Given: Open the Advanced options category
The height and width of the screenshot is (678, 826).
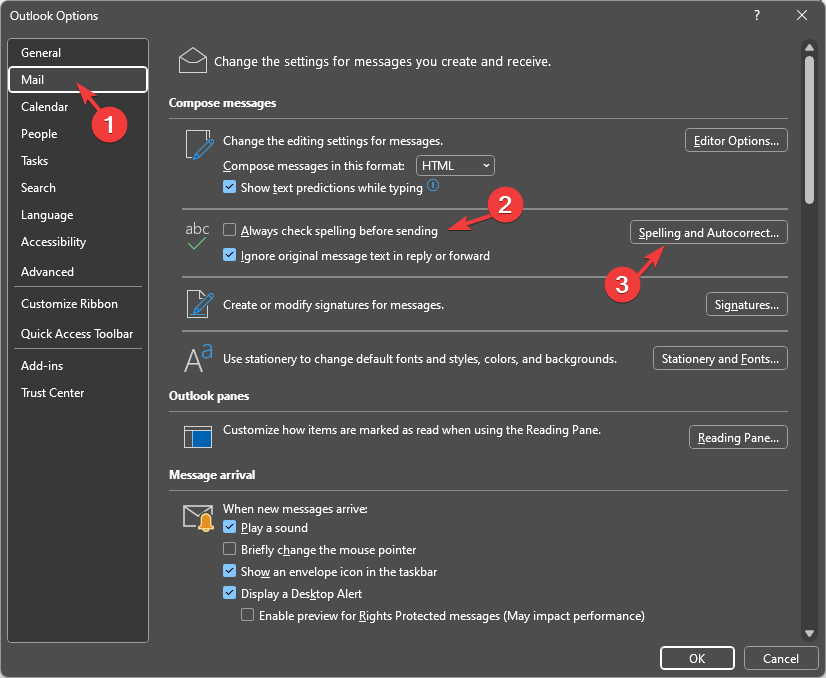Looking at the screenshot, I should coord(47,272).
